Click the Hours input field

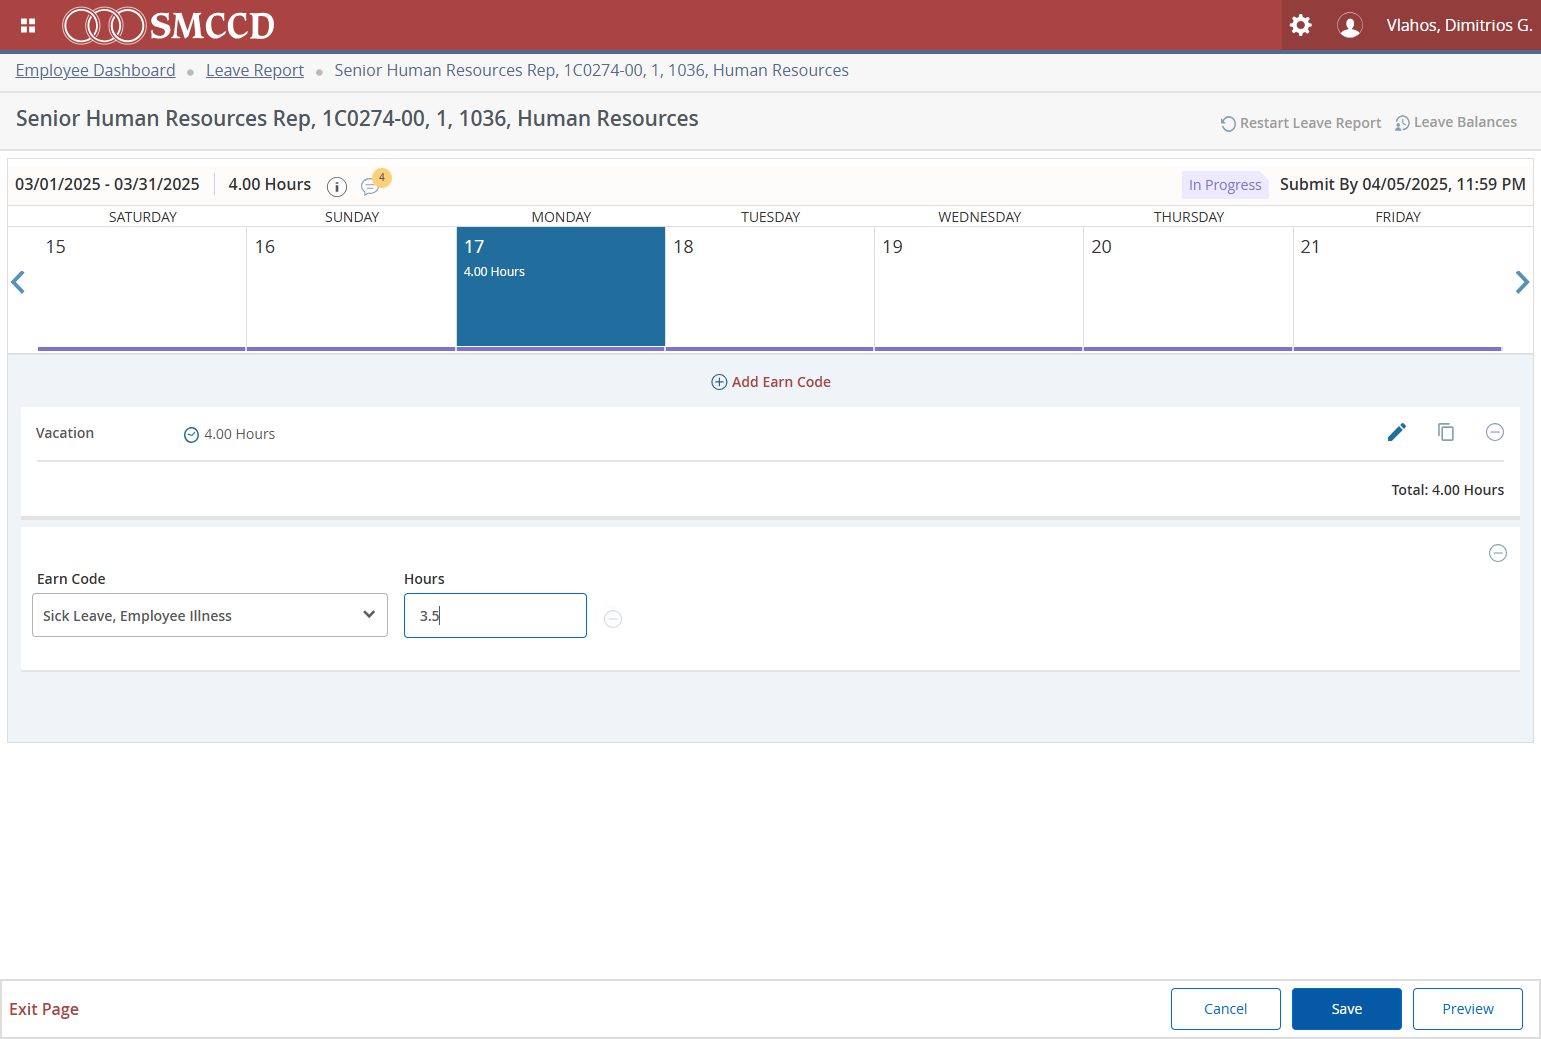pos(495,615)
